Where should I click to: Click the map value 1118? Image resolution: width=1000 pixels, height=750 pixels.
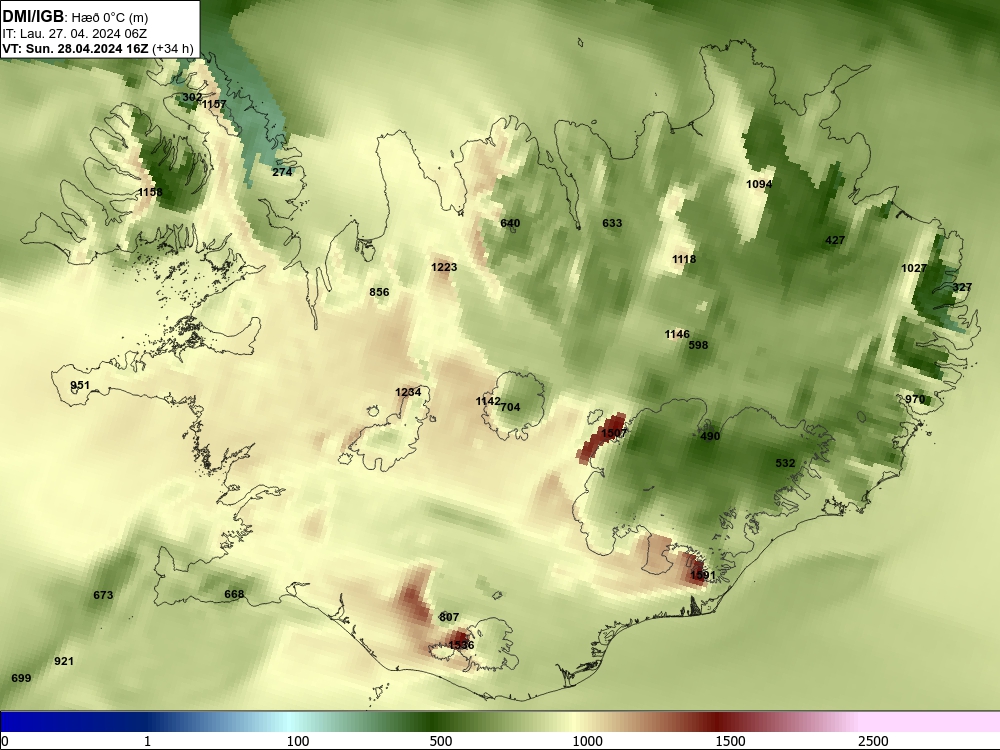pos(684,259)
